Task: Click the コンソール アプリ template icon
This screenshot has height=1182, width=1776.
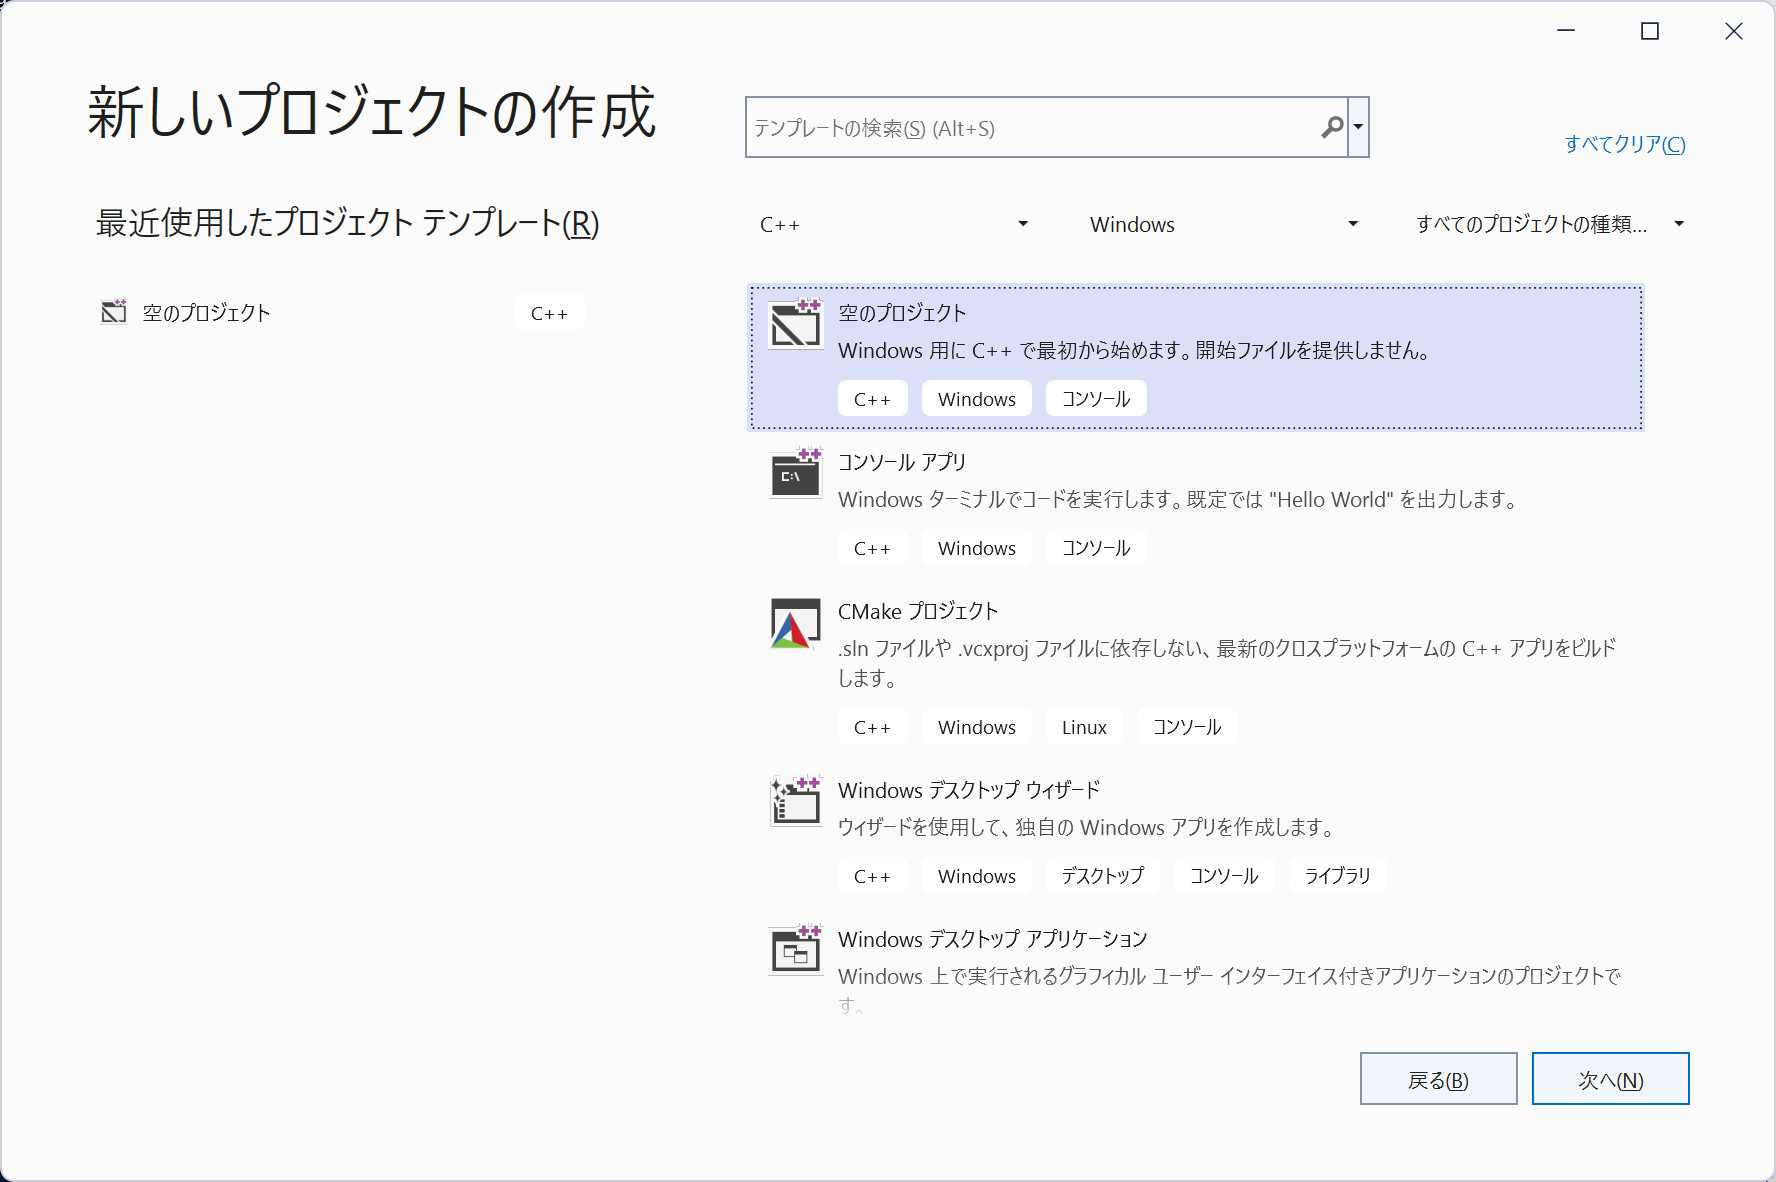Action: pos(795,473)
